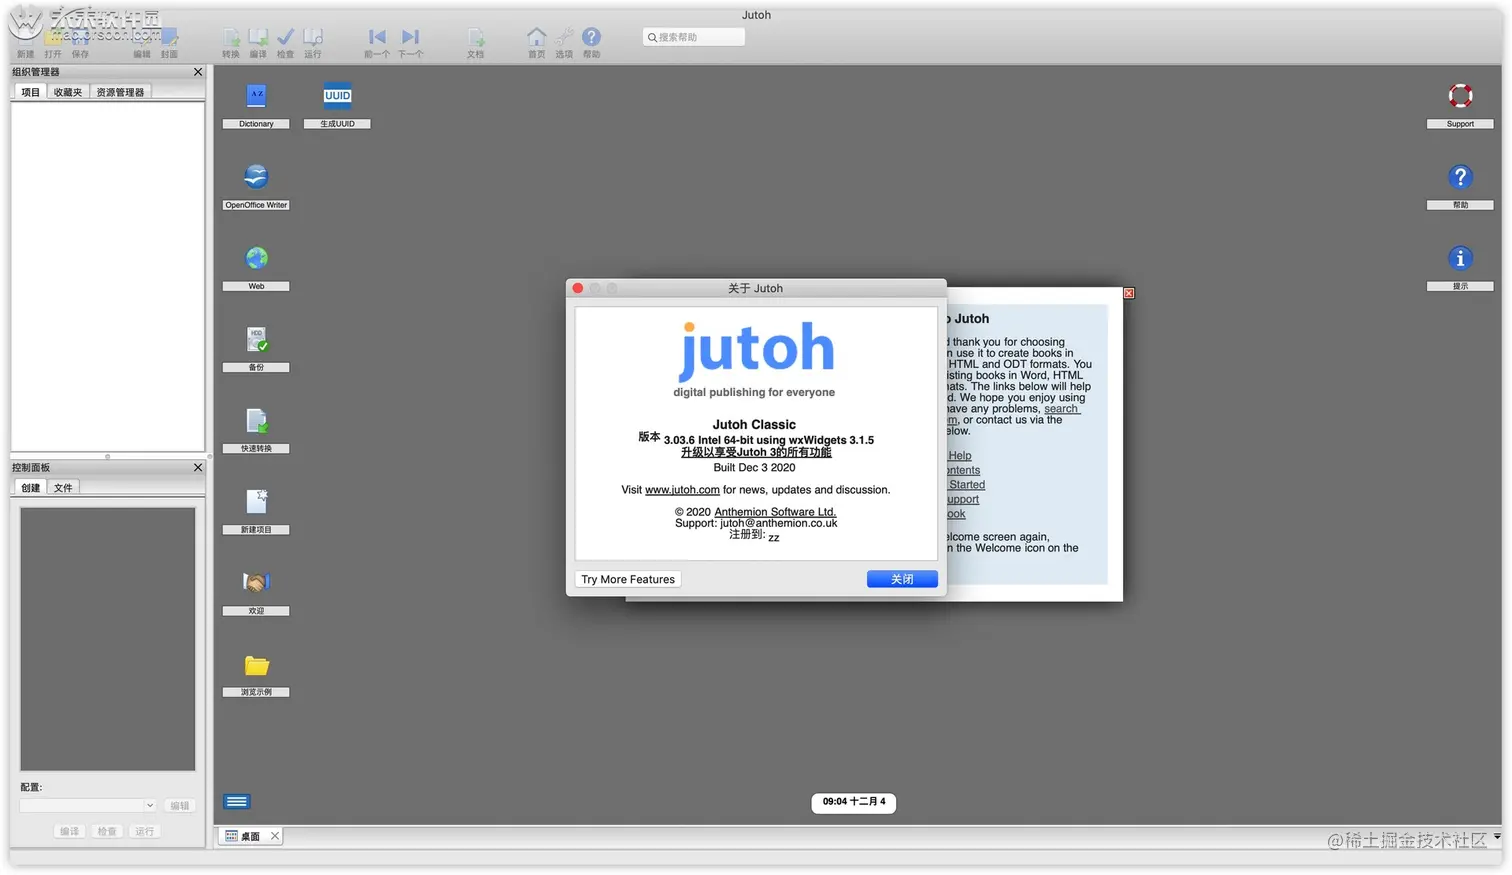
Task: Close the 控制面板 panel
Action: (198, 467)
